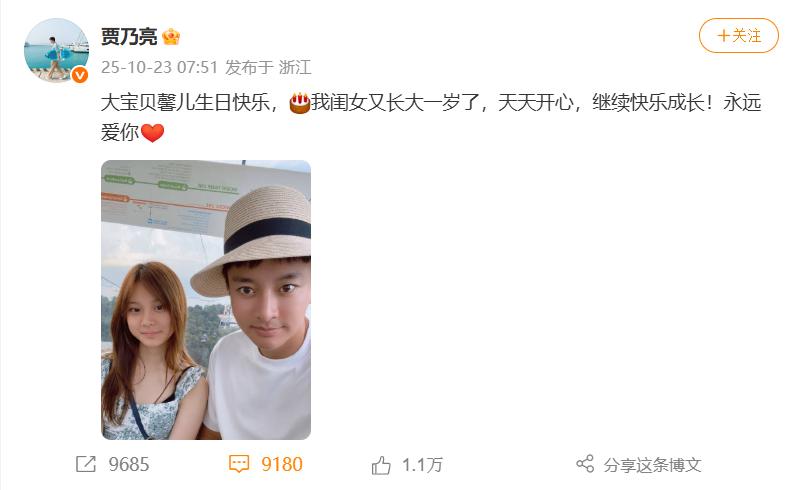This screenshot has width=802, height=490.
Task: Click the share nodes icon
Action: [x=585, y=464]
